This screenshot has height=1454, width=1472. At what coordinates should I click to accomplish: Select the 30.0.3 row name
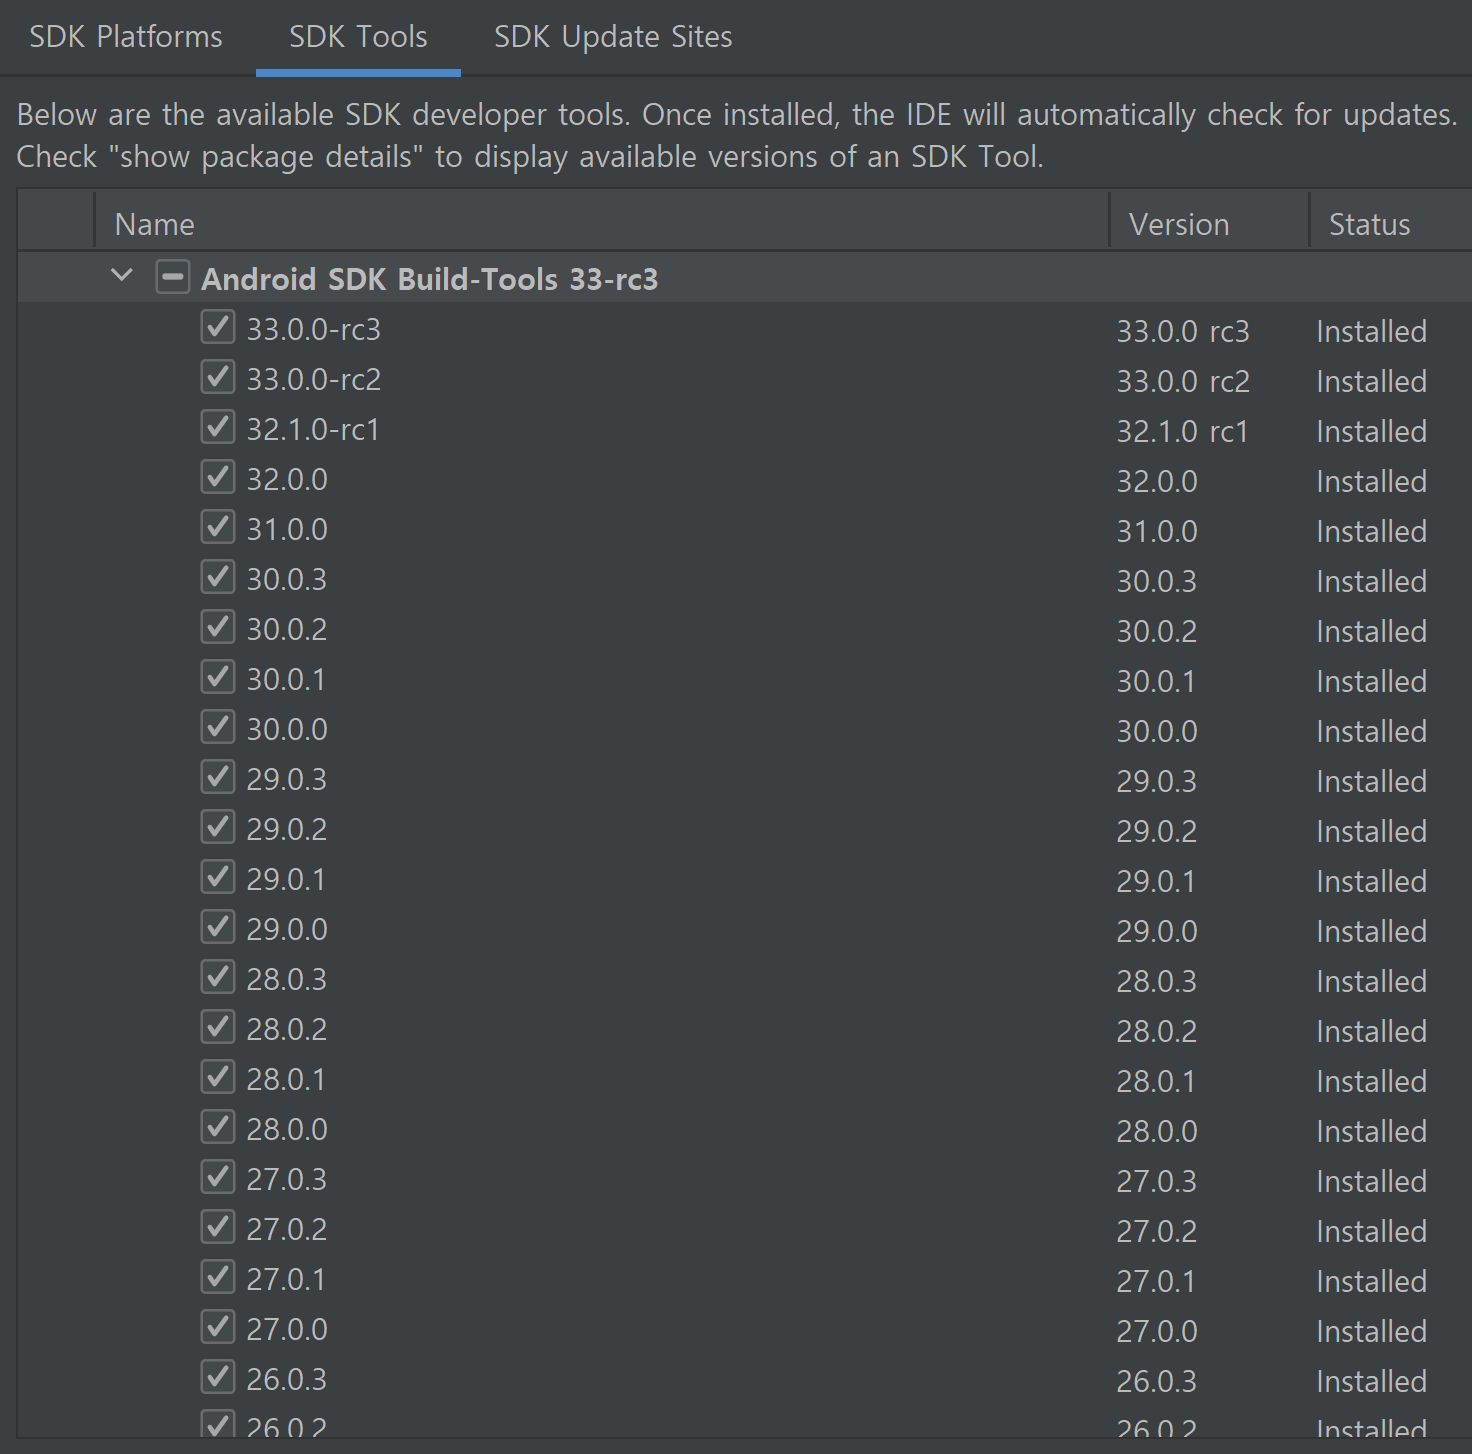(287, 580)
